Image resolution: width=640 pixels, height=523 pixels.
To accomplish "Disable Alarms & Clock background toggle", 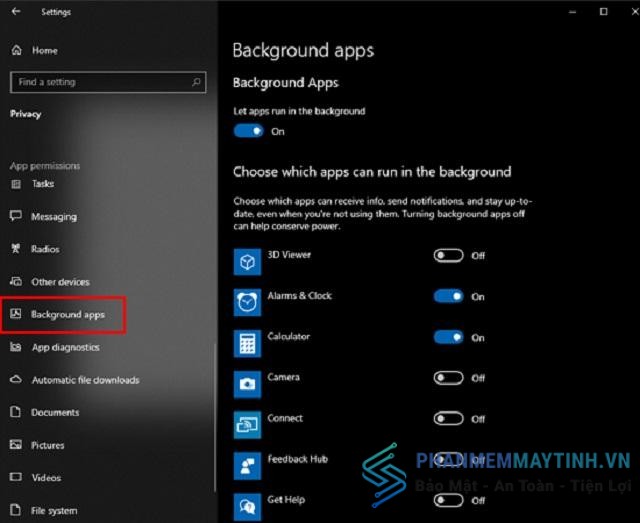I will point(449,296).
